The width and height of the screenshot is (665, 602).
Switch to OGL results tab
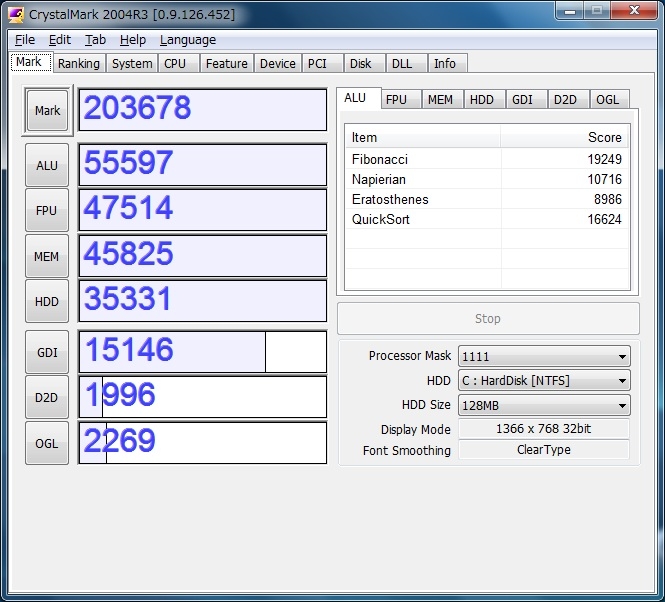click(x=607, y=99)
